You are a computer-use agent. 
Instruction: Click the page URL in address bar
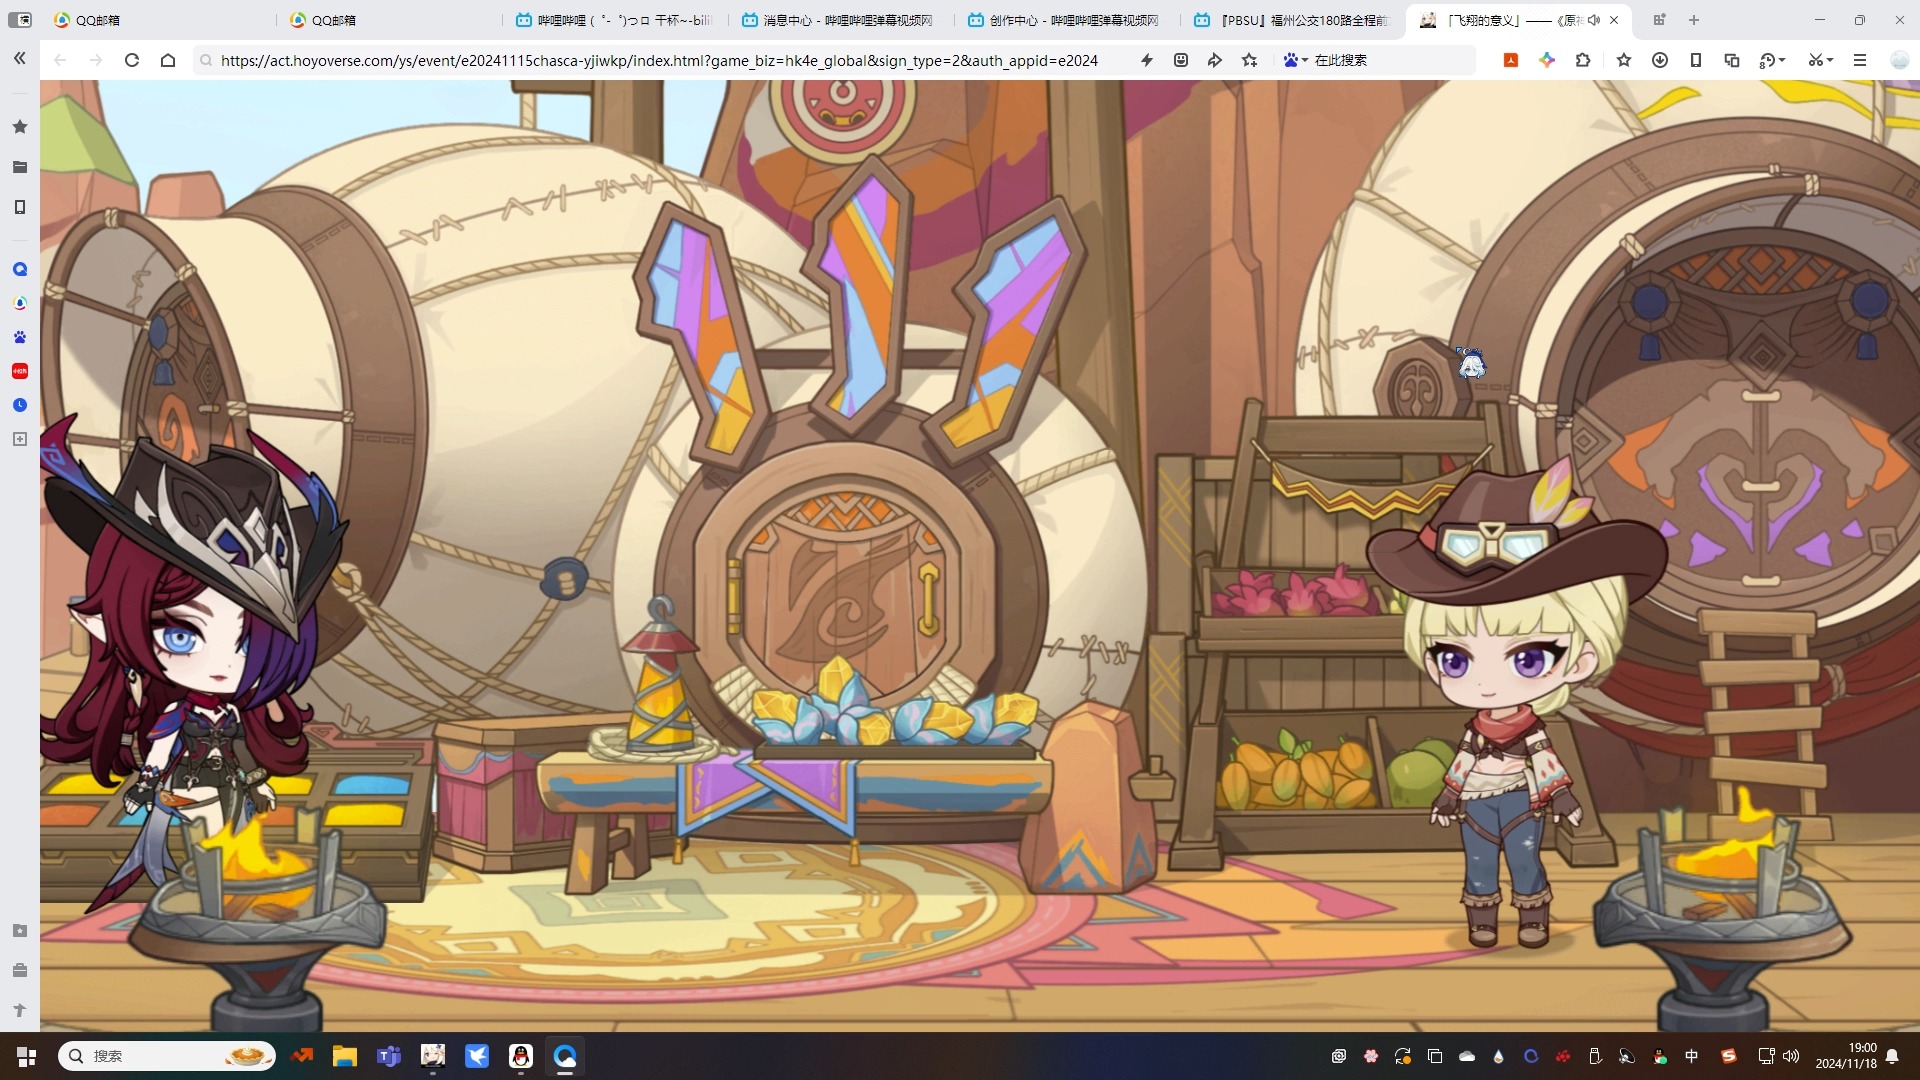(659, 60)
